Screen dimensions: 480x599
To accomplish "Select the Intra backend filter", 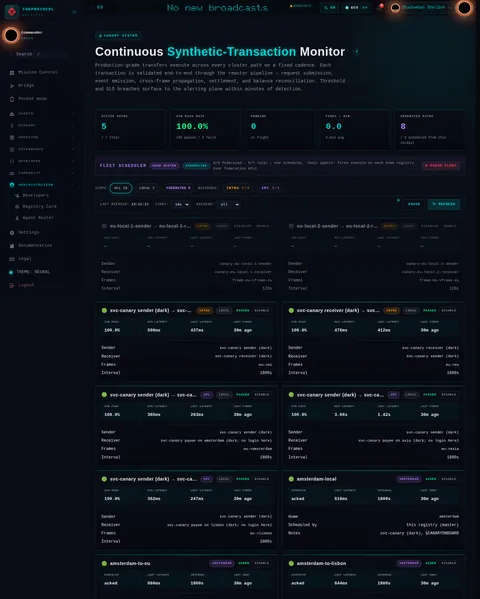I will 238,188.
